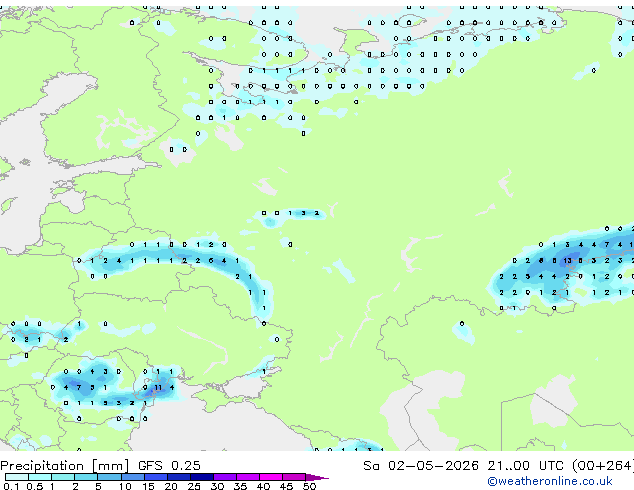Click the '11' precipitation value on the map
This screenshot has width=634, height=490.
[x=158, y=387]
